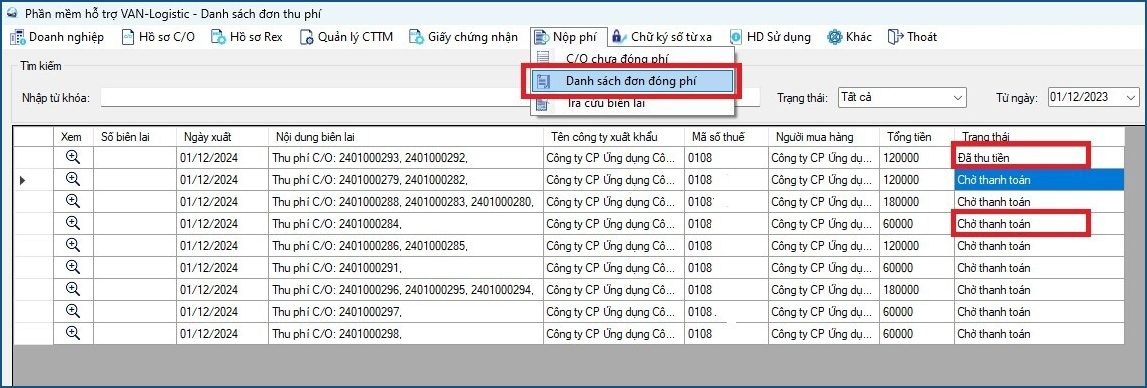
Task: Sort by the Tổng tiền column header
Action: [x=917, y=136]
